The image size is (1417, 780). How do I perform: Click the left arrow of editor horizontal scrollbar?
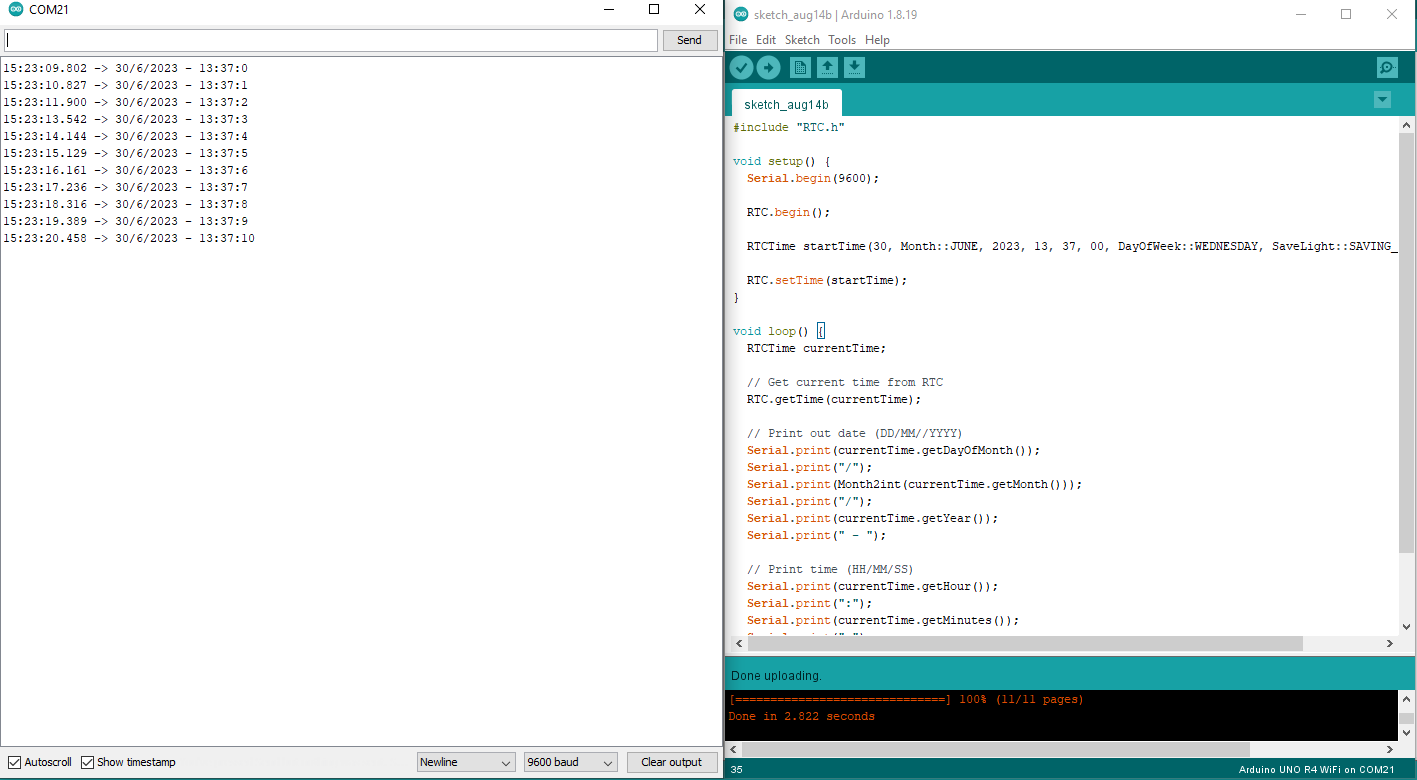pos(739,644)
